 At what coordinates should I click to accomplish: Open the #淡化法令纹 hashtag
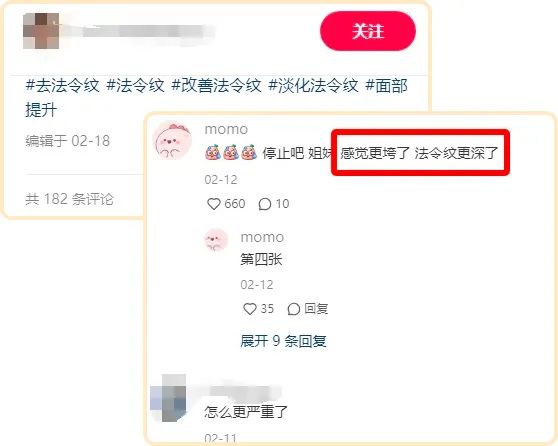coord(313,86)
